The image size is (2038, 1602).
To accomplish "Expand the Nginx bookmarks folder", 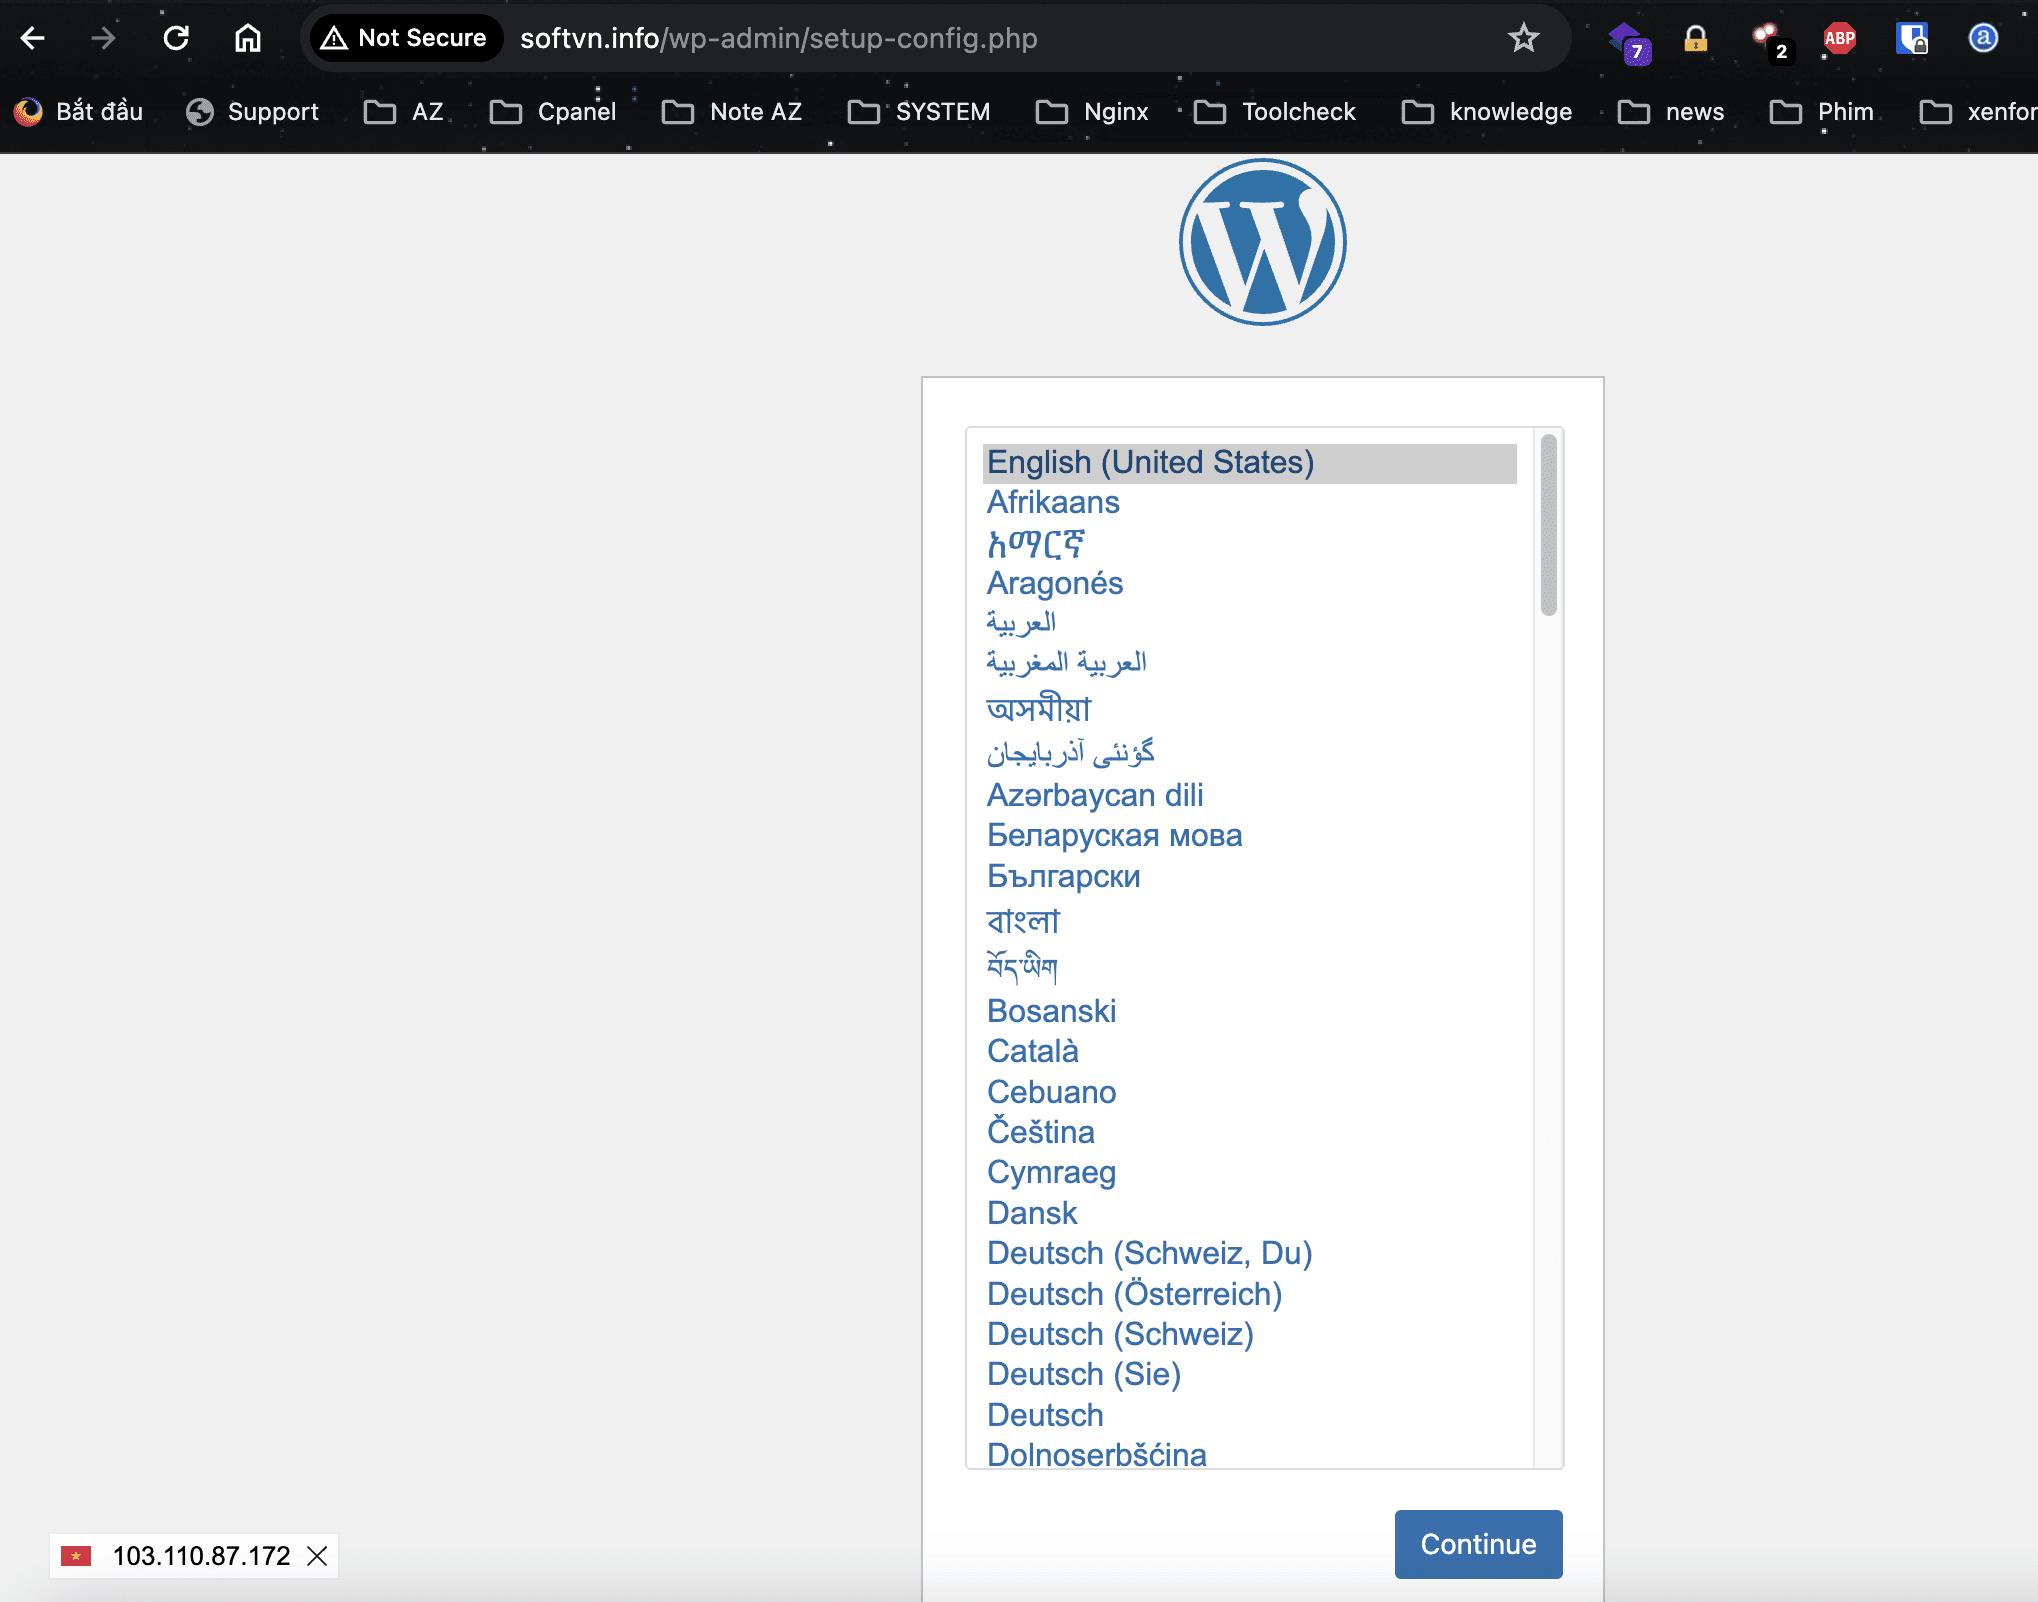I will click(1092, 112).
